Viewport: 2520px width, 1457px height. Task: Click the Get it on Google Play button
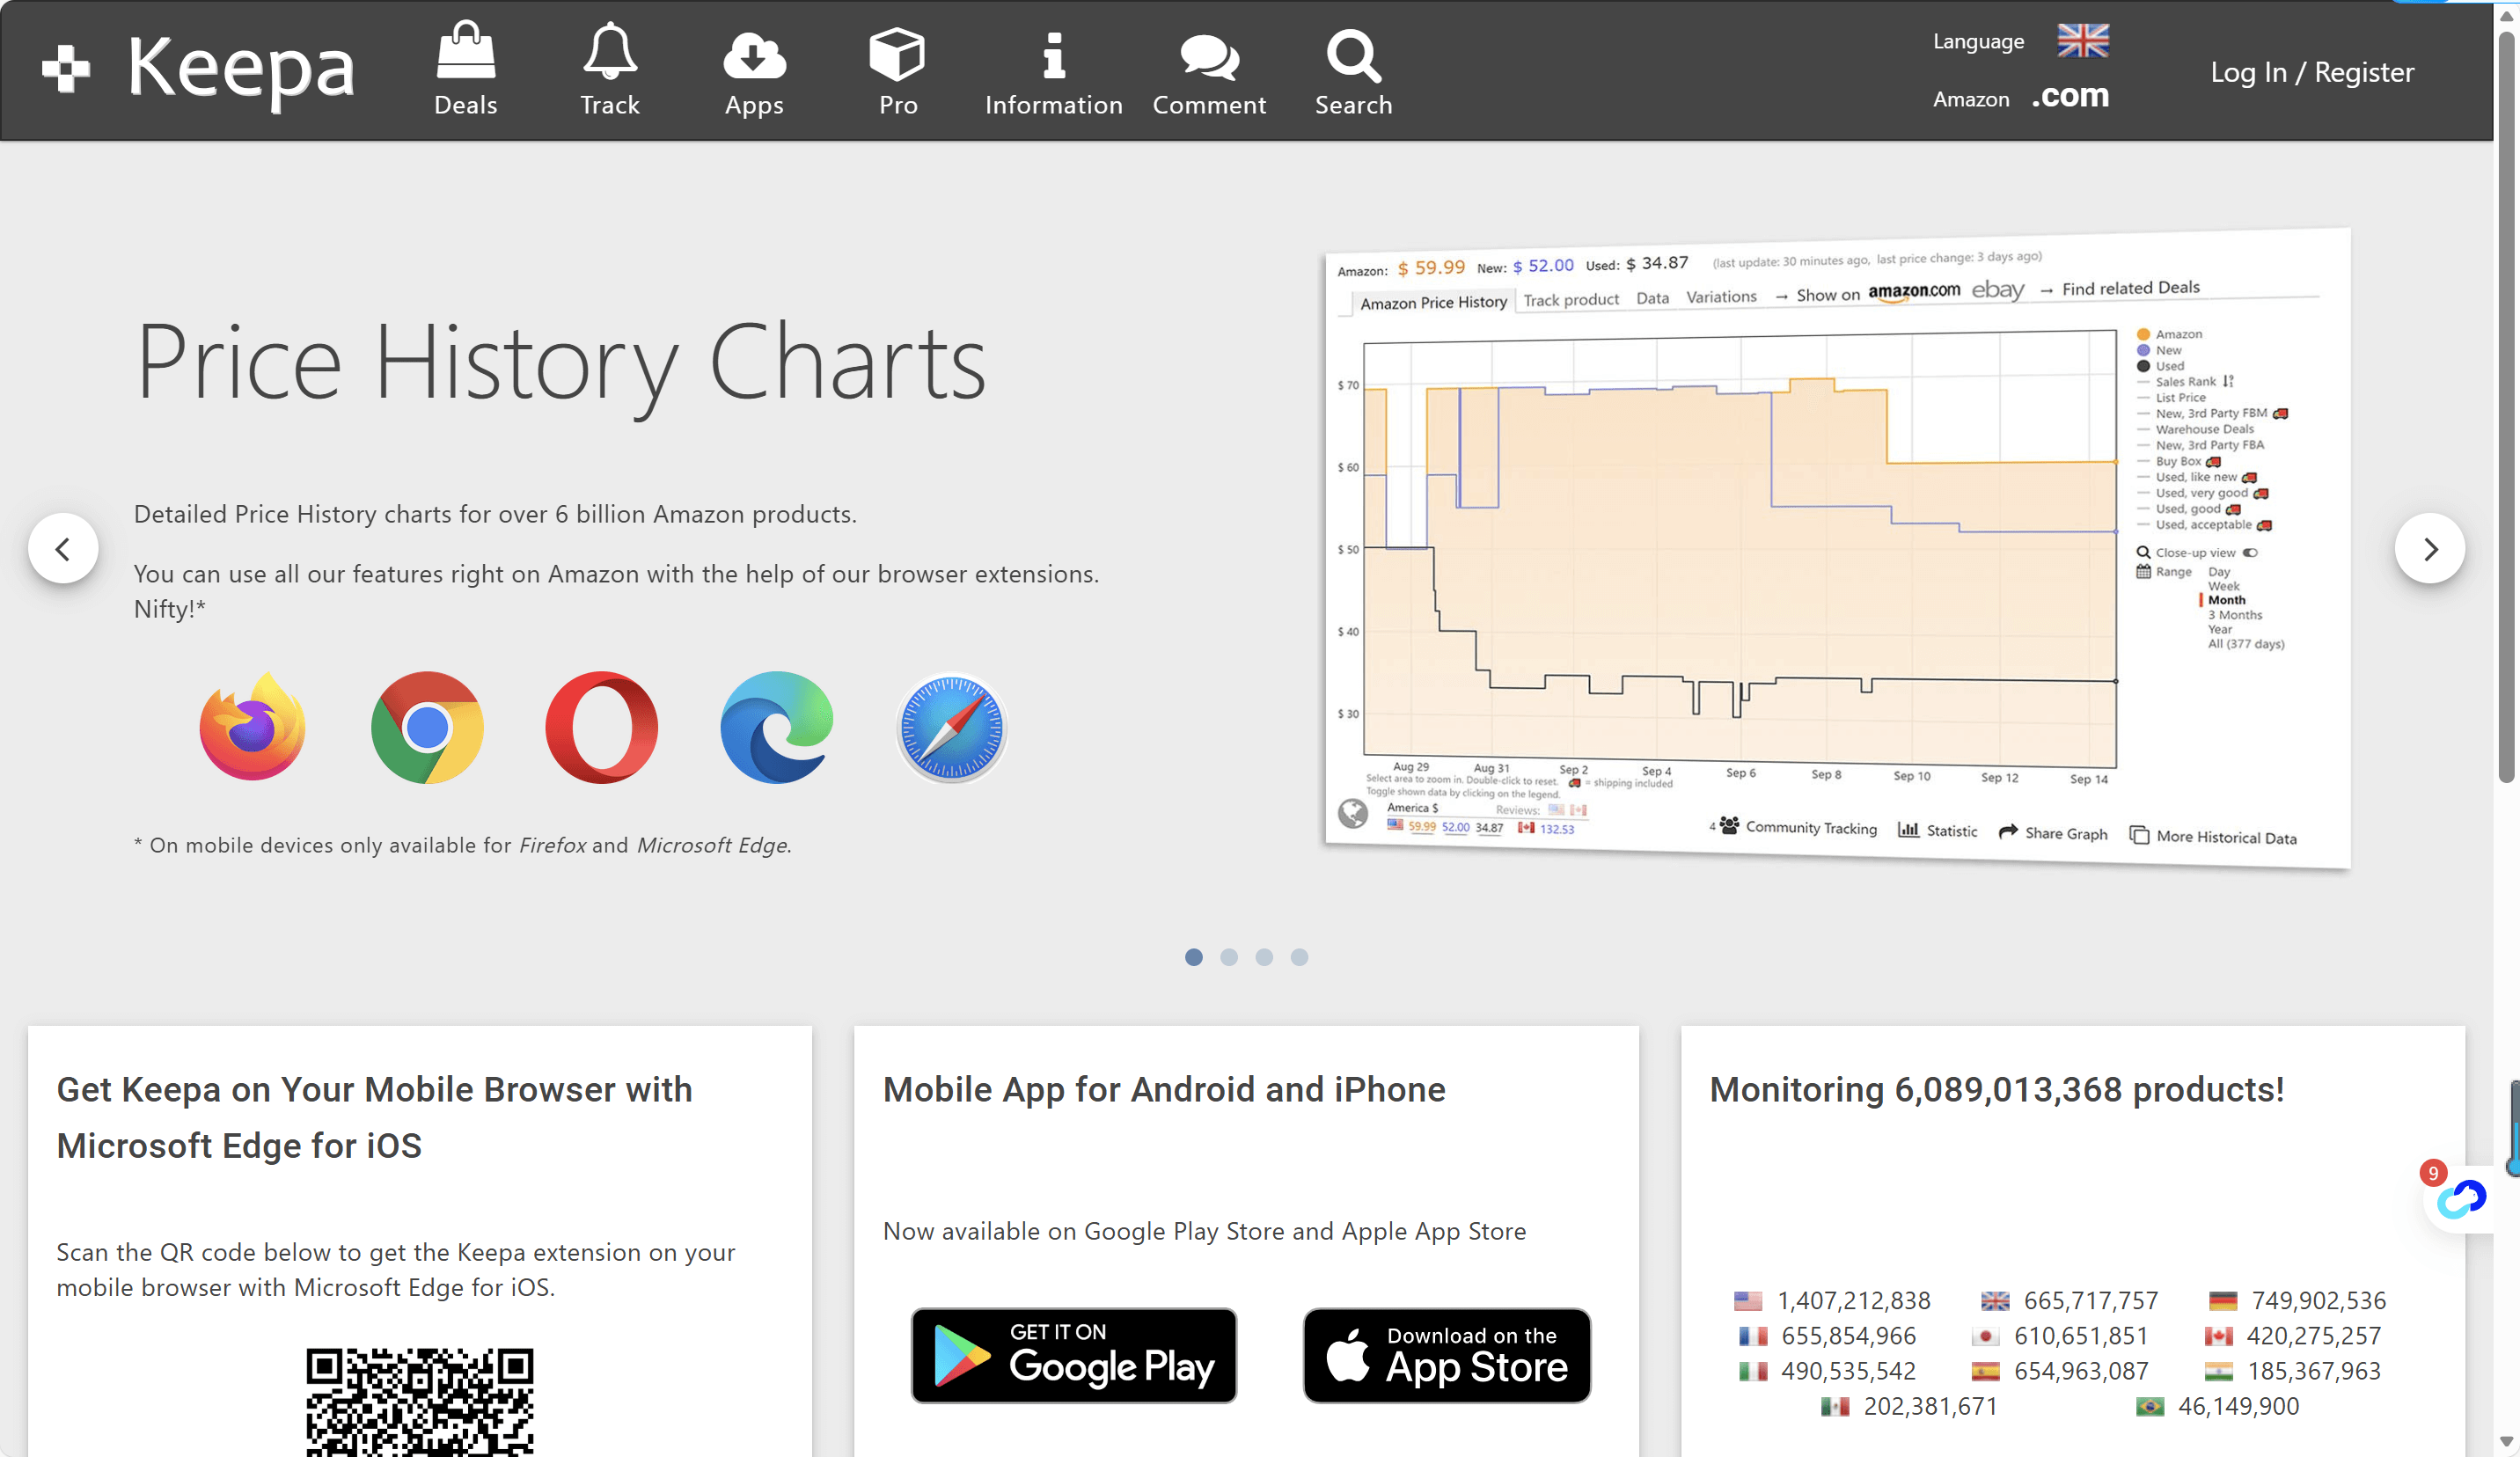click(x=1074, y=1355)
